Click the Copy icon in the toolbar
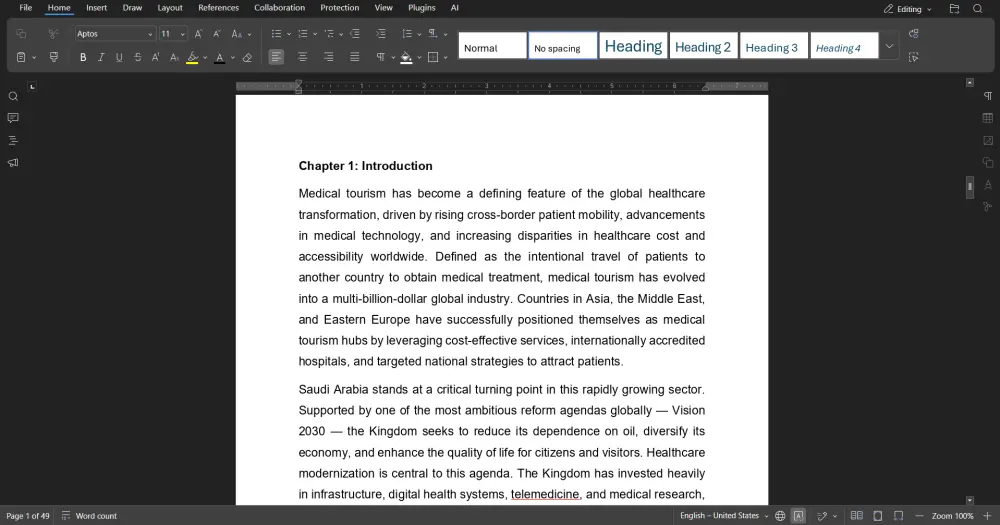The height and width of the screenshot is (525, 1000). (21, 34)
